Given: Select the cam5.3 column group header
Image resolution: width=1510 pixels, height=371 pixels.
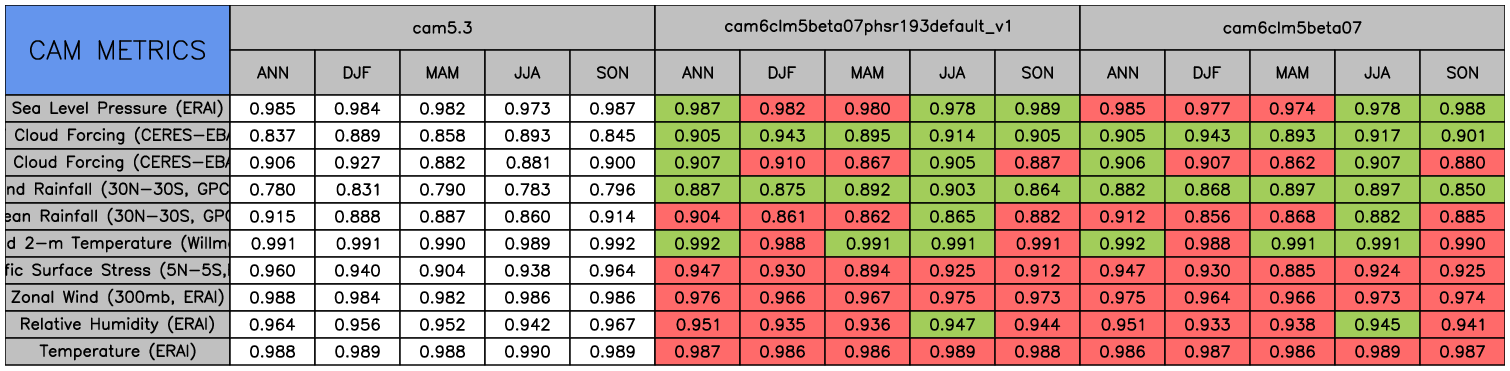Looking at the screenshot, I should [x=442, y=27].
